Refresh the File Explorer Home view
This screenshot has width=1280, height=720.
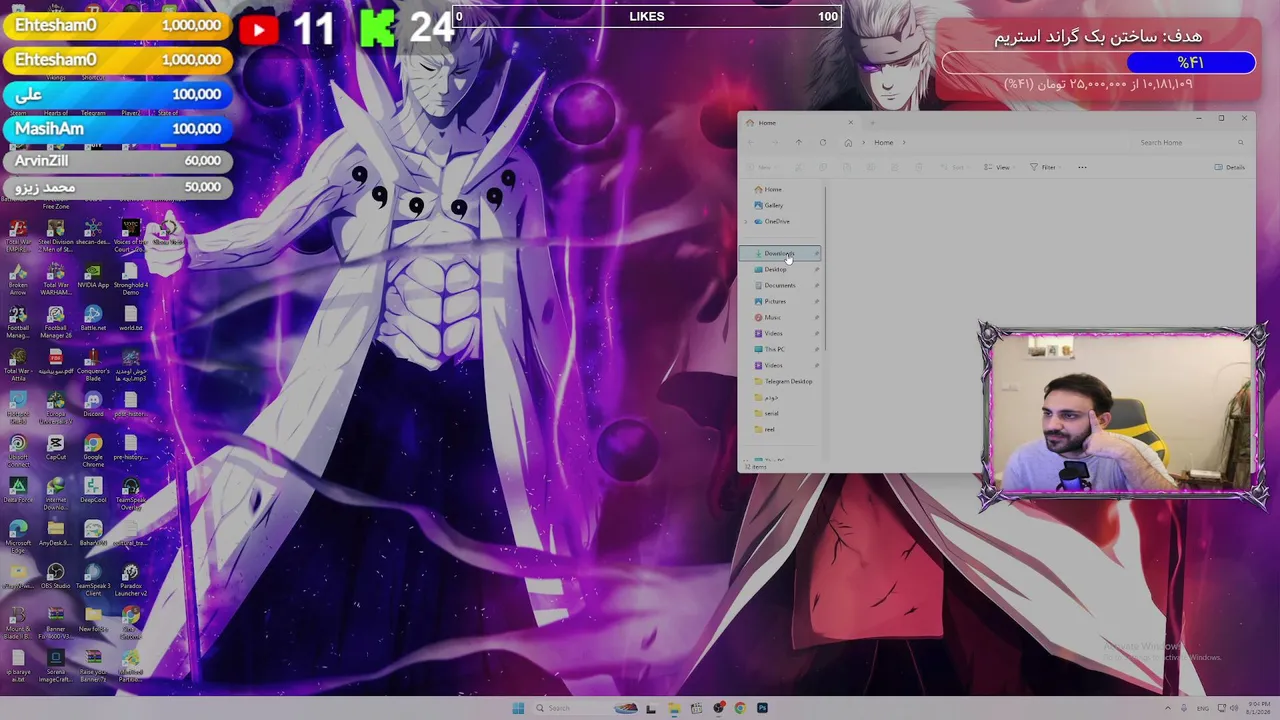822,142
